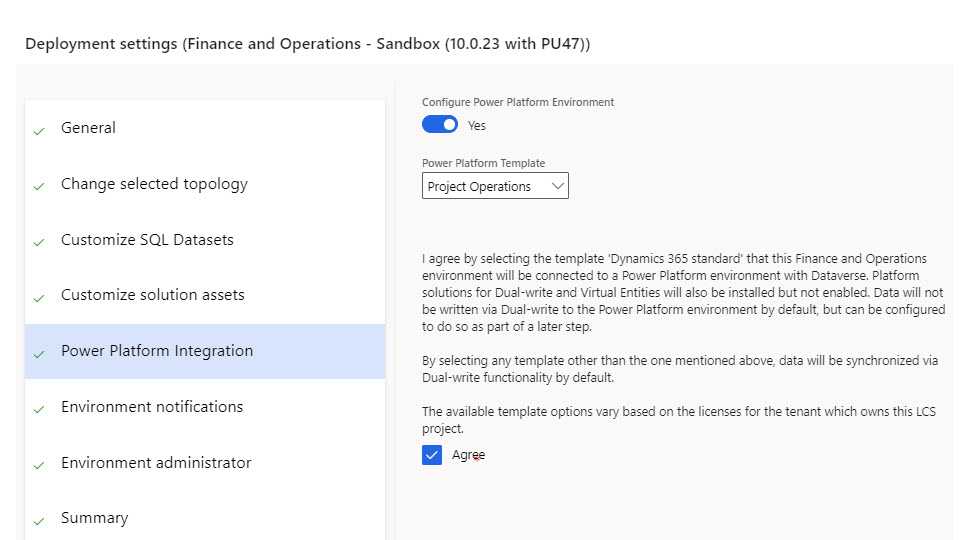This screenshot has width=963, height=540.
Task: Click the checkmark next to Environment notifications
Action: [x=39, y=410]
